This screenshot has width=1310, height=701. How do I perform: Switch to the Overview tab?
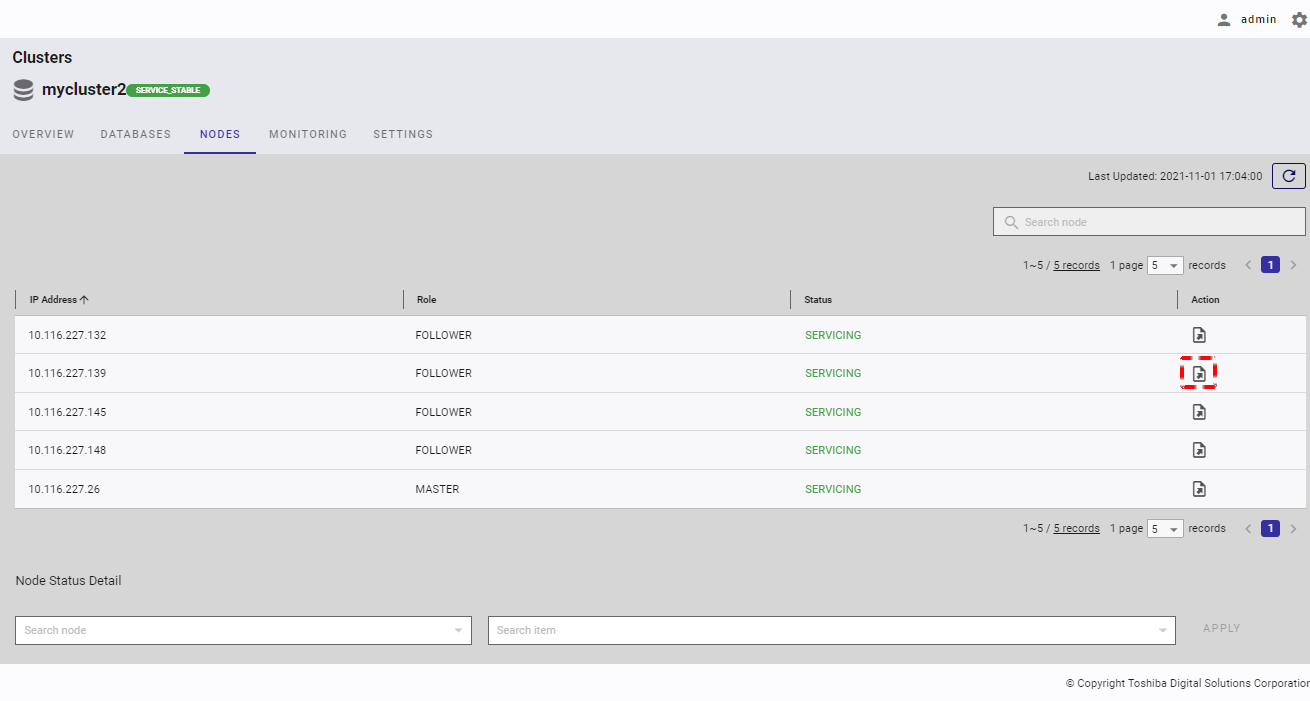43,134
